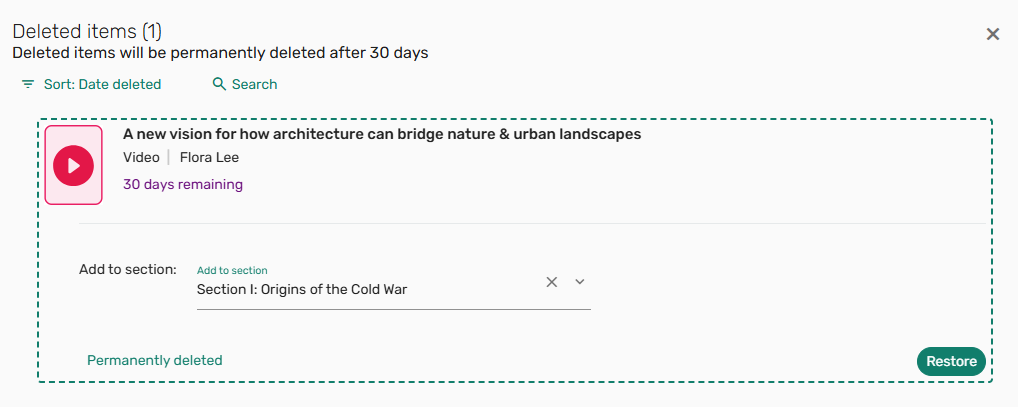Close the Deleted items dialog
Screen dimensions: 1018x407
[x=993, y=34]
